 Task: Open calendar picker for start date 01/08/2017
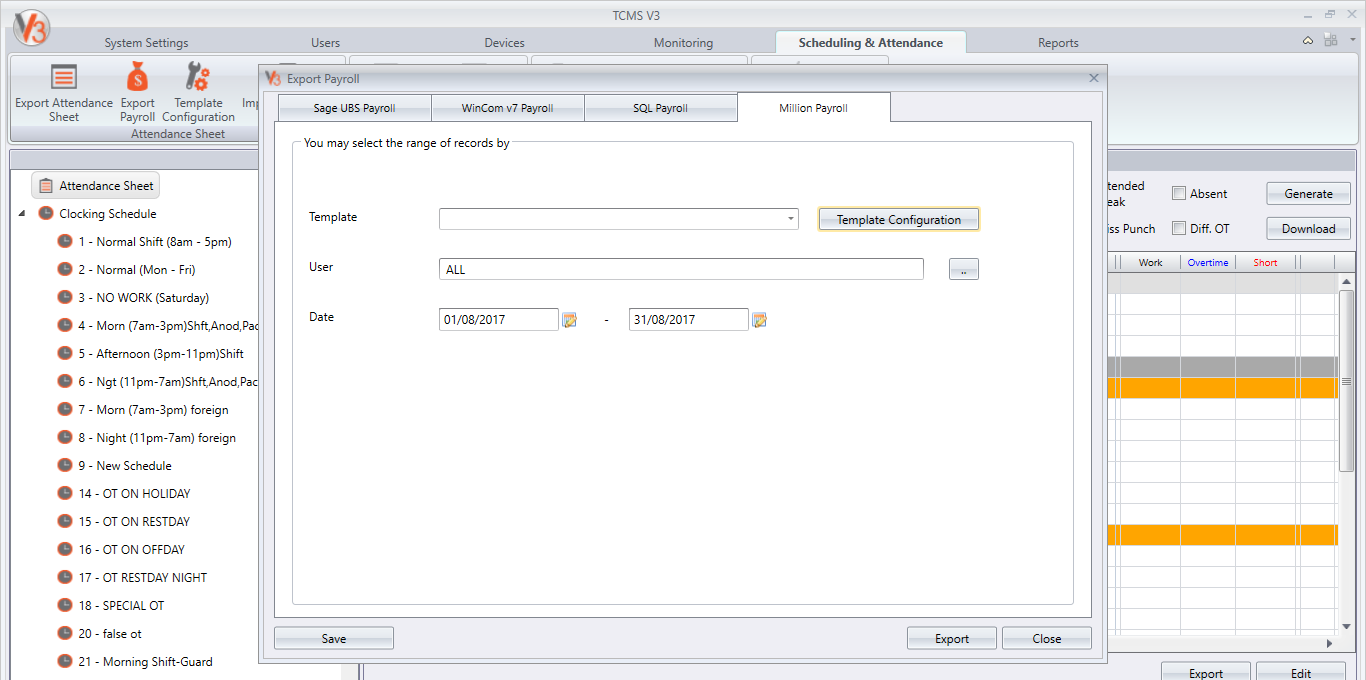click(x=569, y=320)
